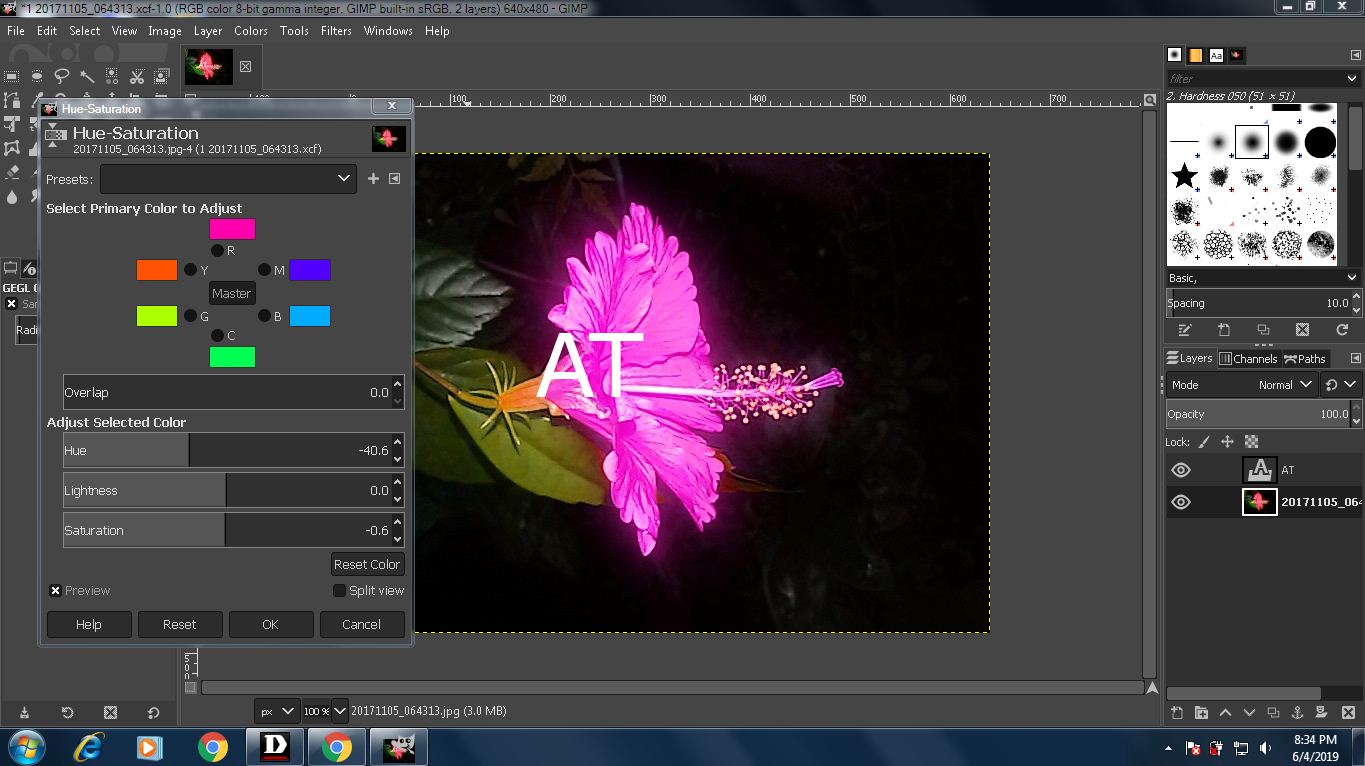Image resolution: width=1365 pixels, height=766 pixels.
Task: Select the Foreground Select tool
Action: pos(162,76)
